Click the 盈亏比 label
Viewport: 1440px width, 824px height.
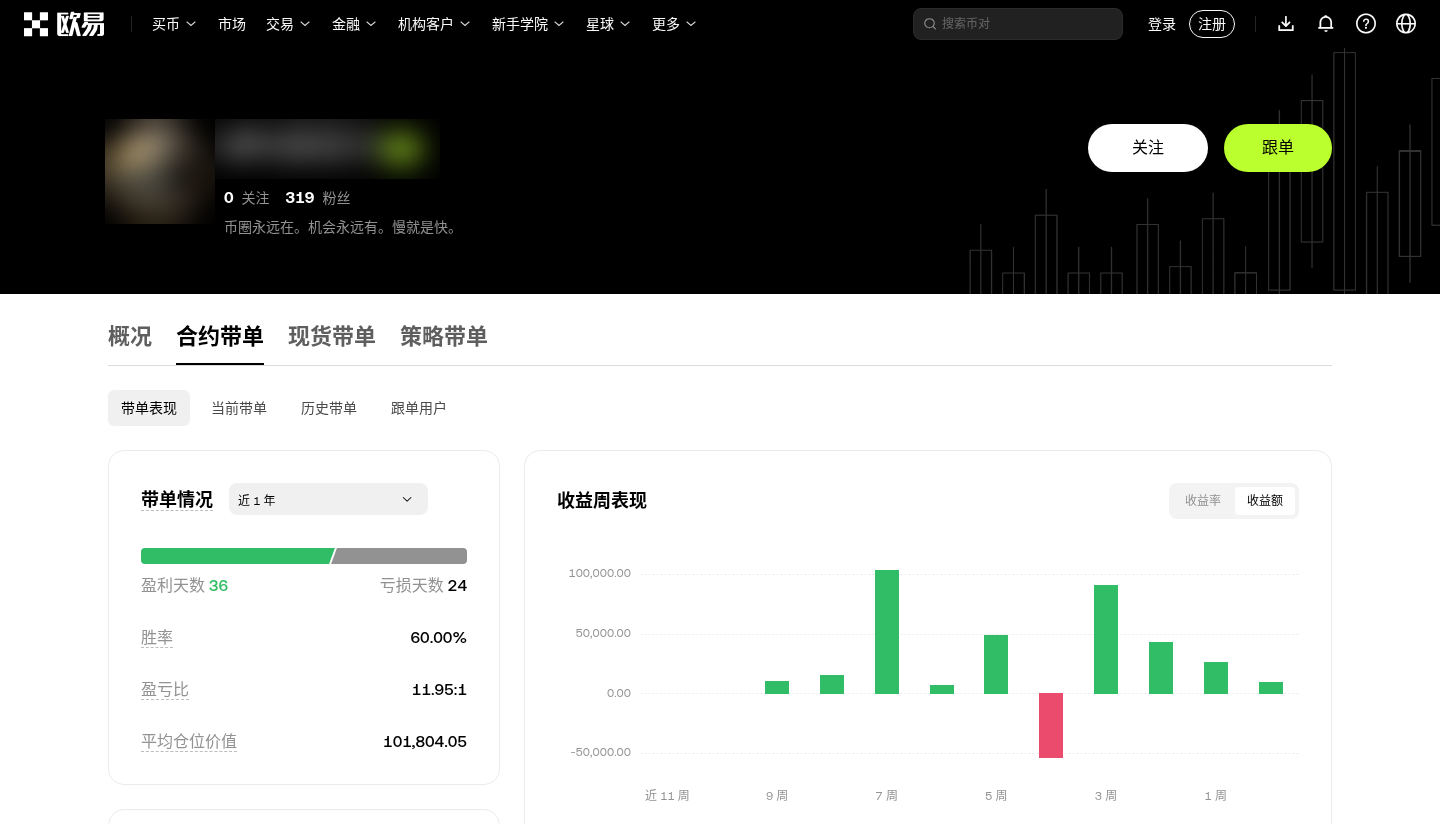(165, 689)
